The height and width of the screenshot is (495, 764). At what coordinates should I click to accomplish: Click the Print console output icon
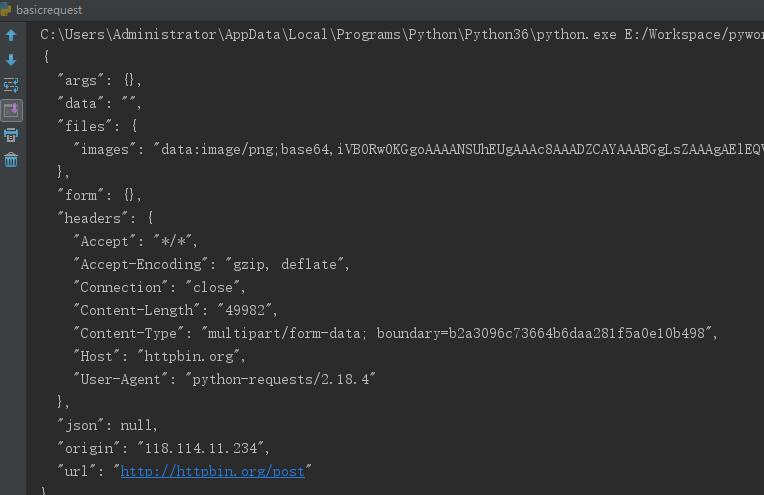[x=11, y=135]
